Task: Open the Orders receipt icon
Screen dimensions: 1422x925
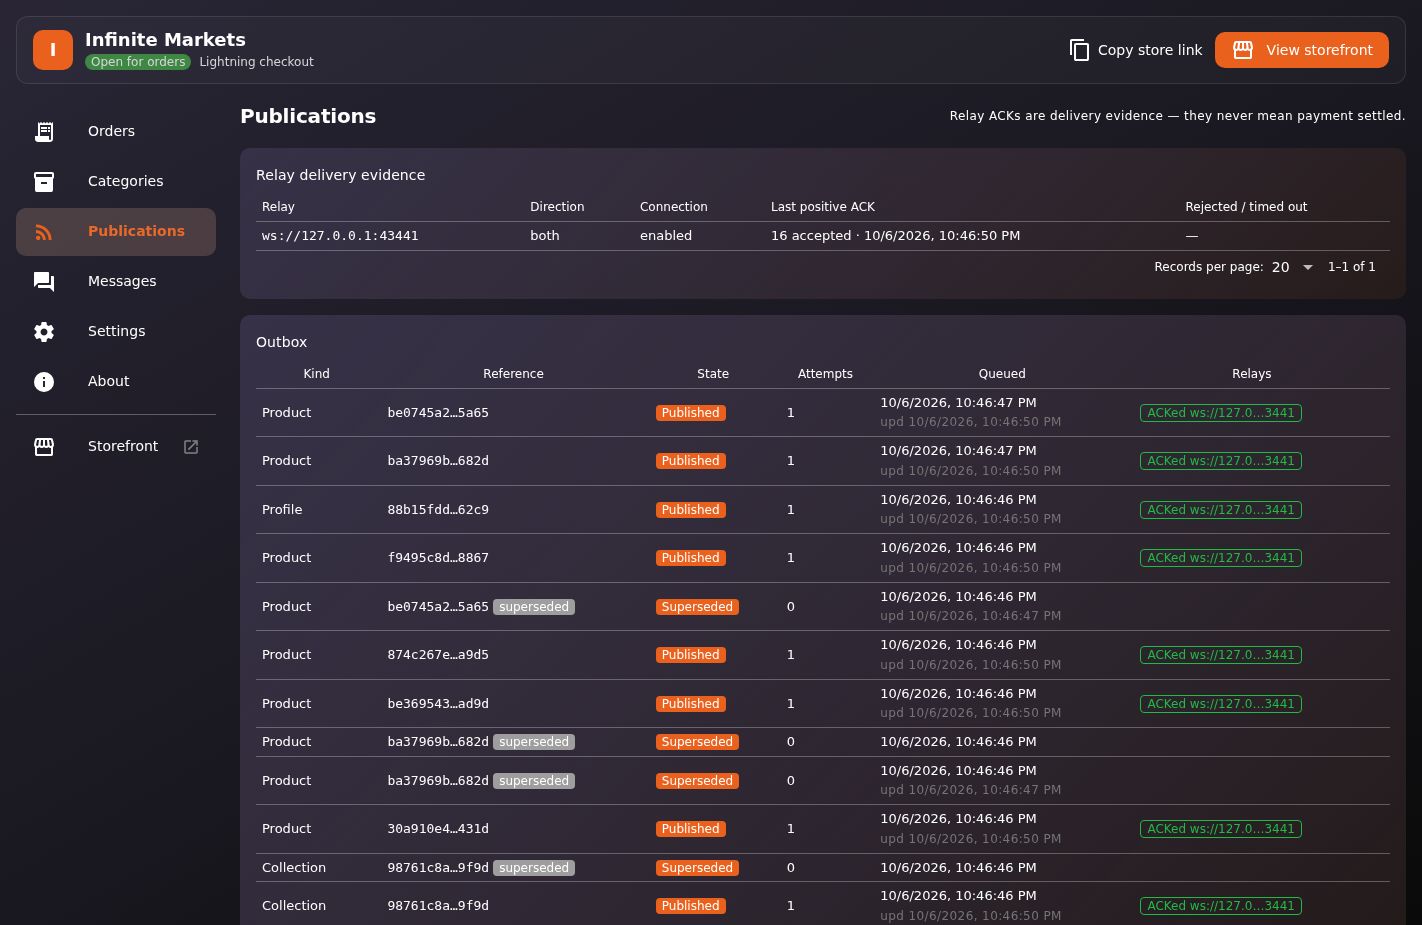Action: [x=44, y=131]
